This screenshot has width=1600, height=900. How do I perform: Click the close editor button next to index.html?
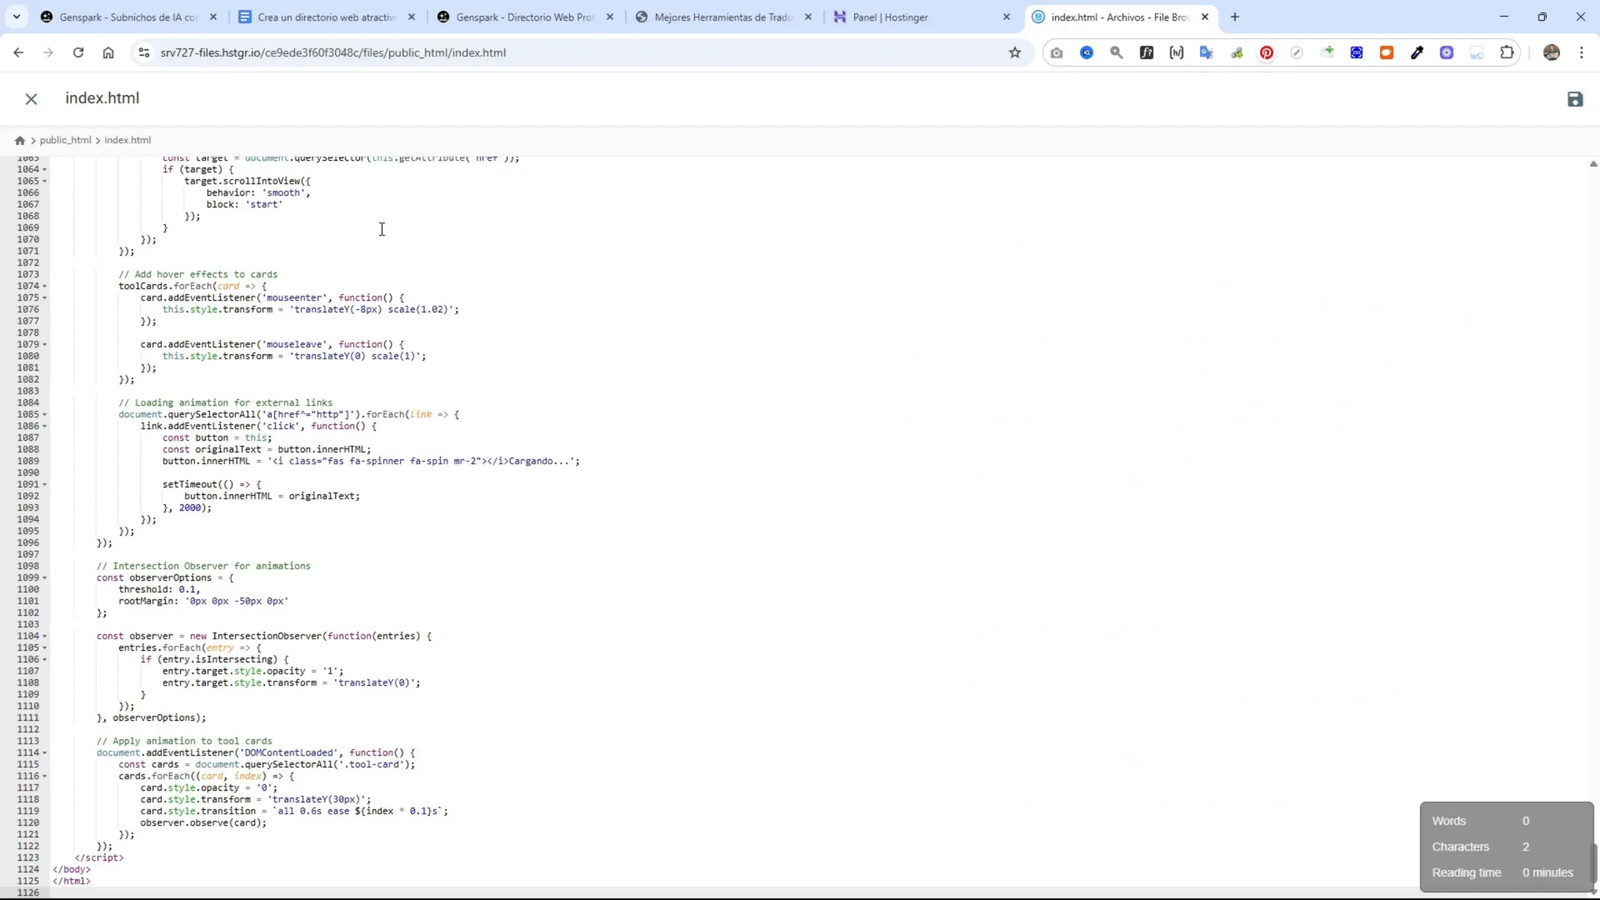pos(31,98)
